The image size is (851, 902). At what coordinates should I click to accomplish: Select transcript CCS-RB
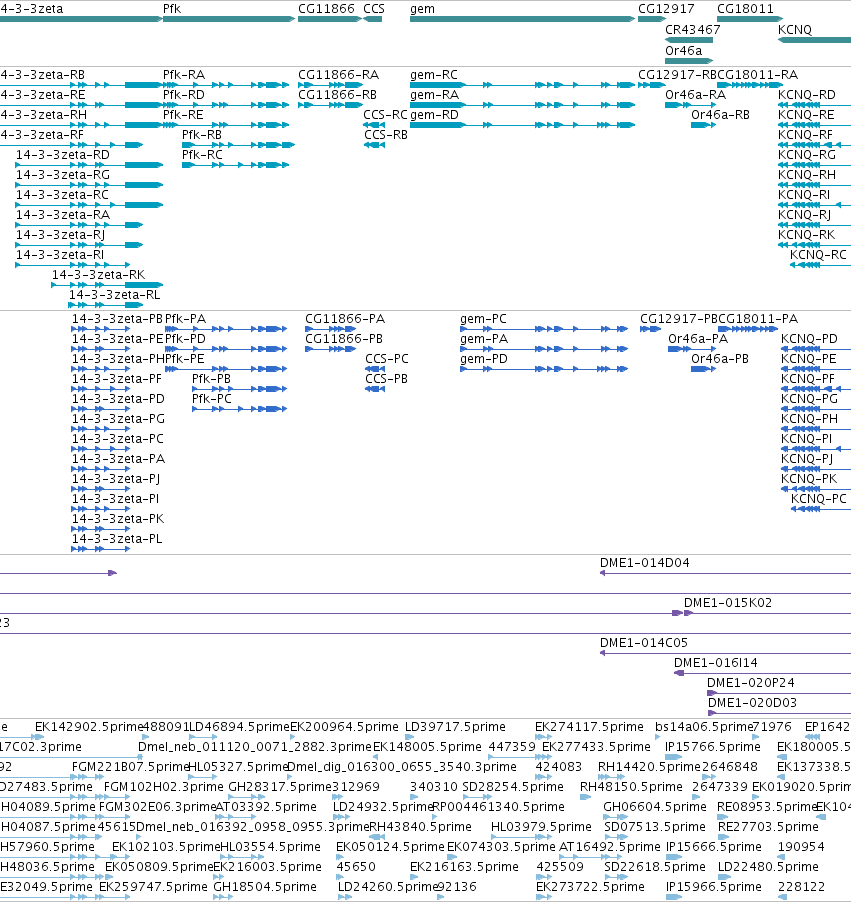click(x=386, y=135)
